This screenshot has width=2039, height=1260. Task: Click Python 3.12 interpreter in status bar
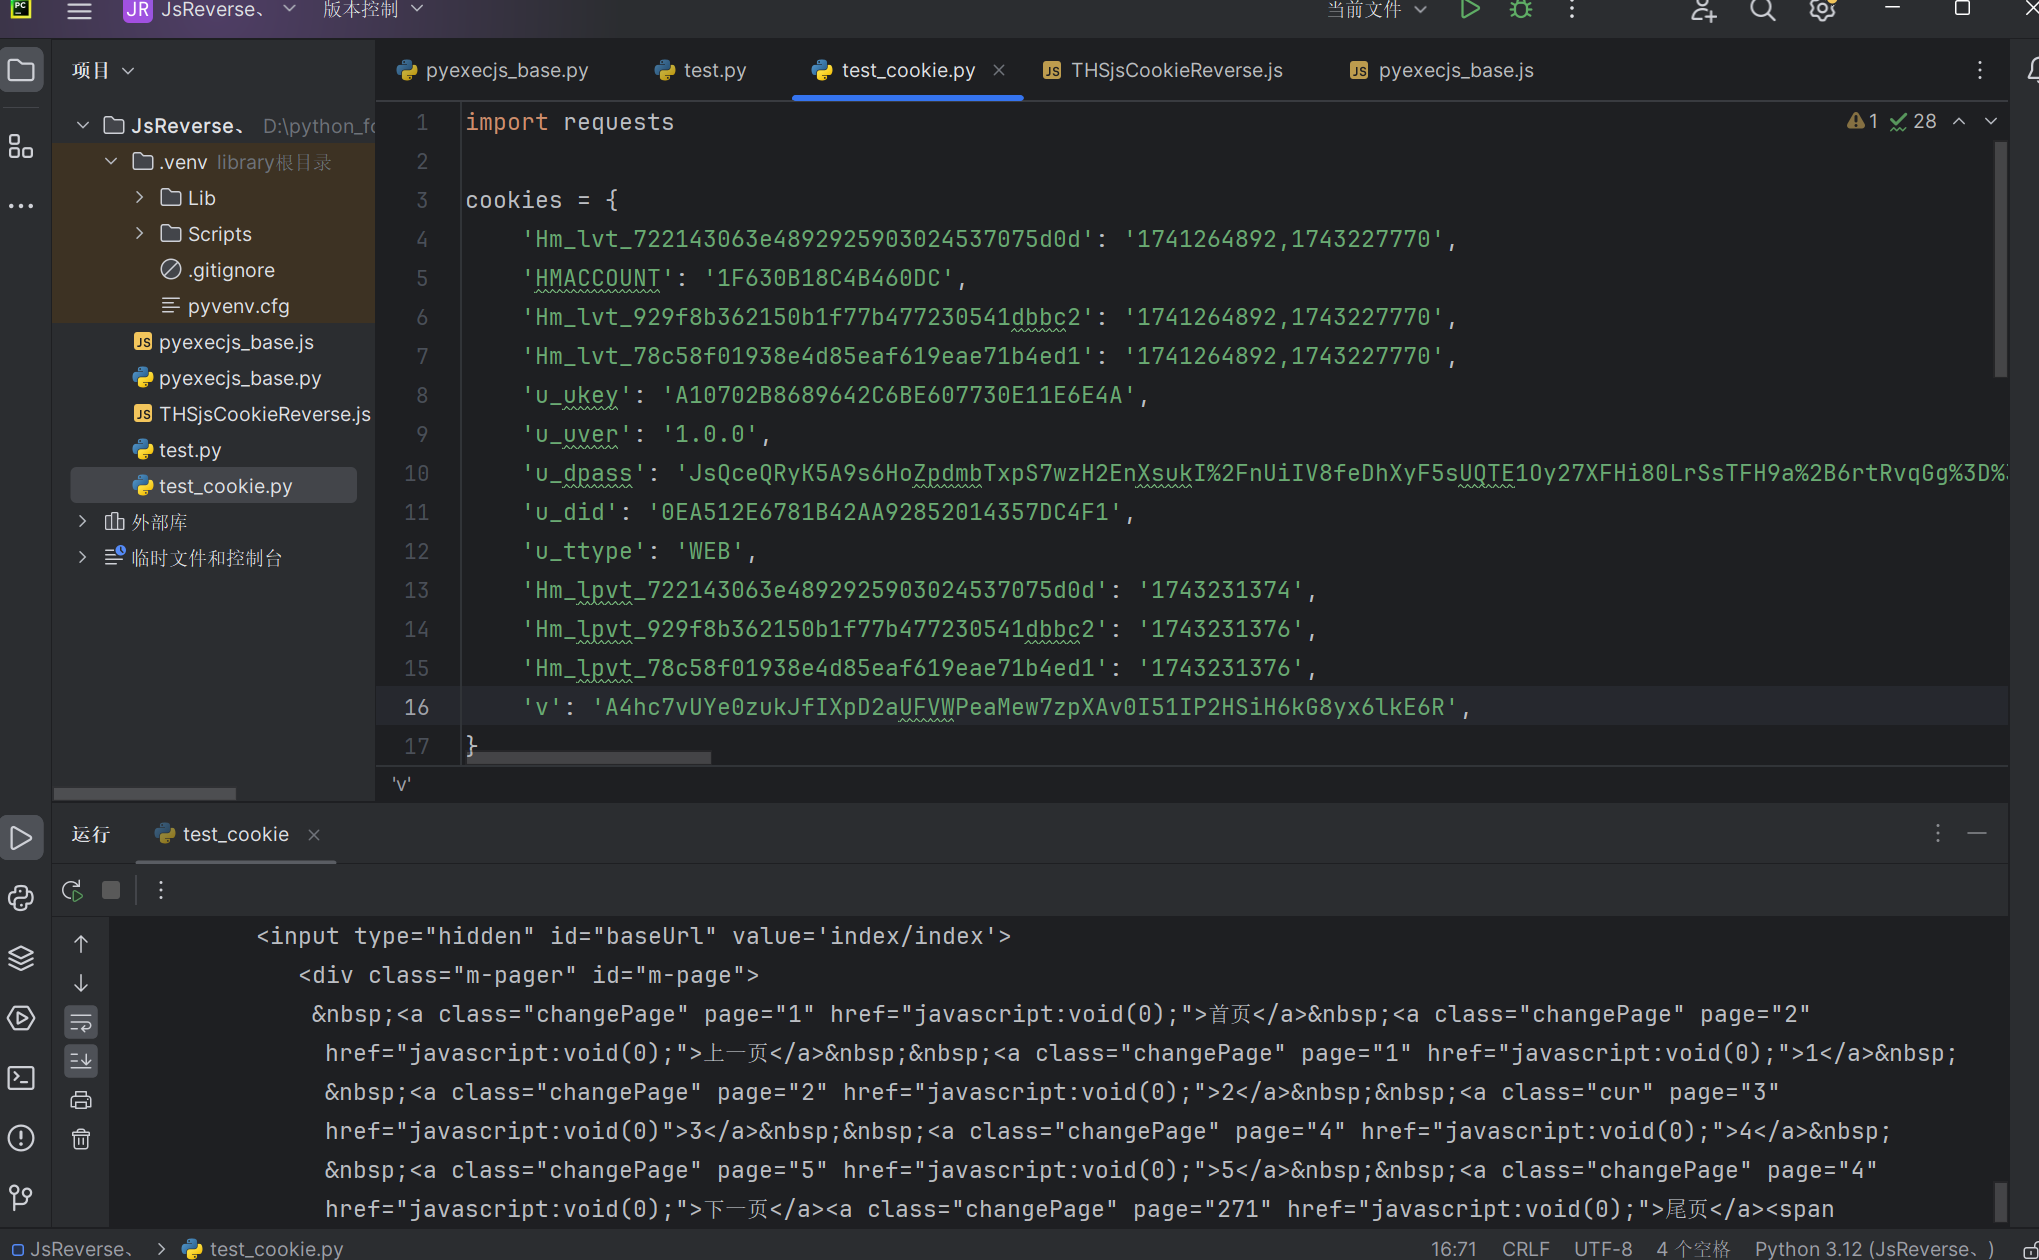(x=1872, y=1248)
